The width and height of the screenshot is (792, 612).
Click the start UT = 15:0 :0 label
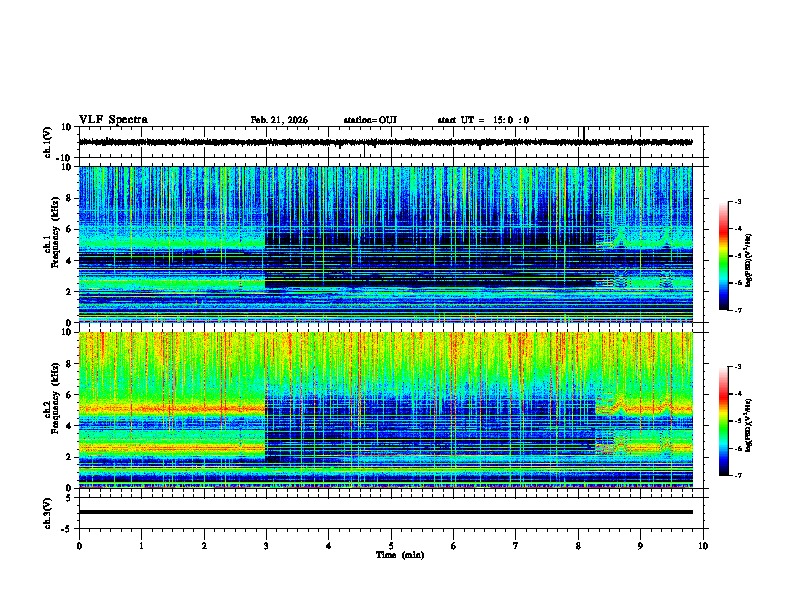coord(483,120)
